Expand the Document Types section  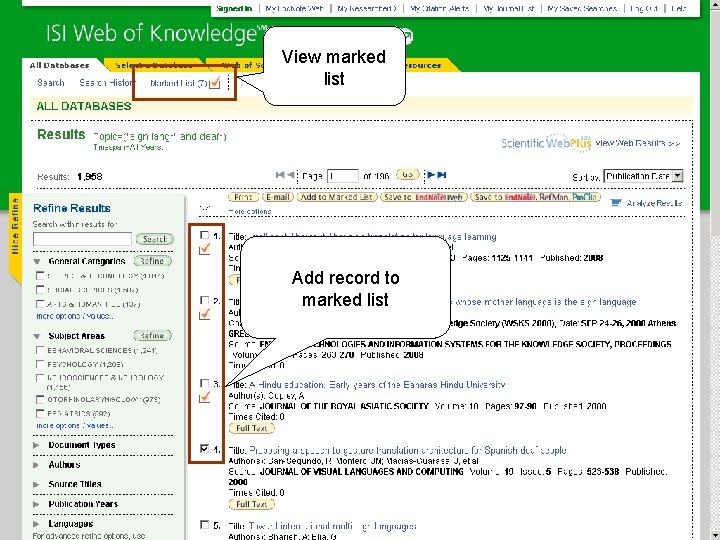click(x=36, y=445)
